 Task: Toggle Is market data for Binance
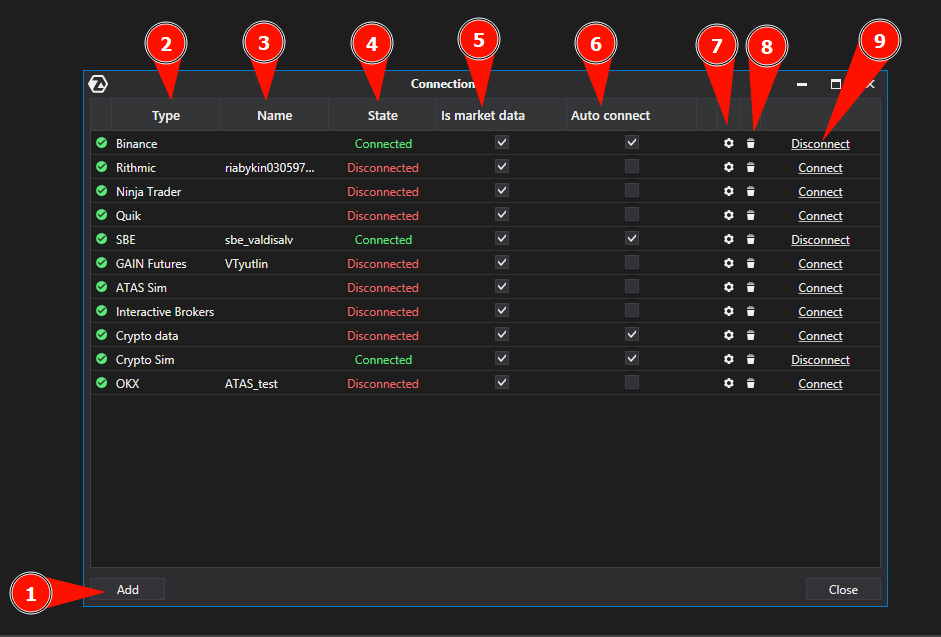point(502,142)
